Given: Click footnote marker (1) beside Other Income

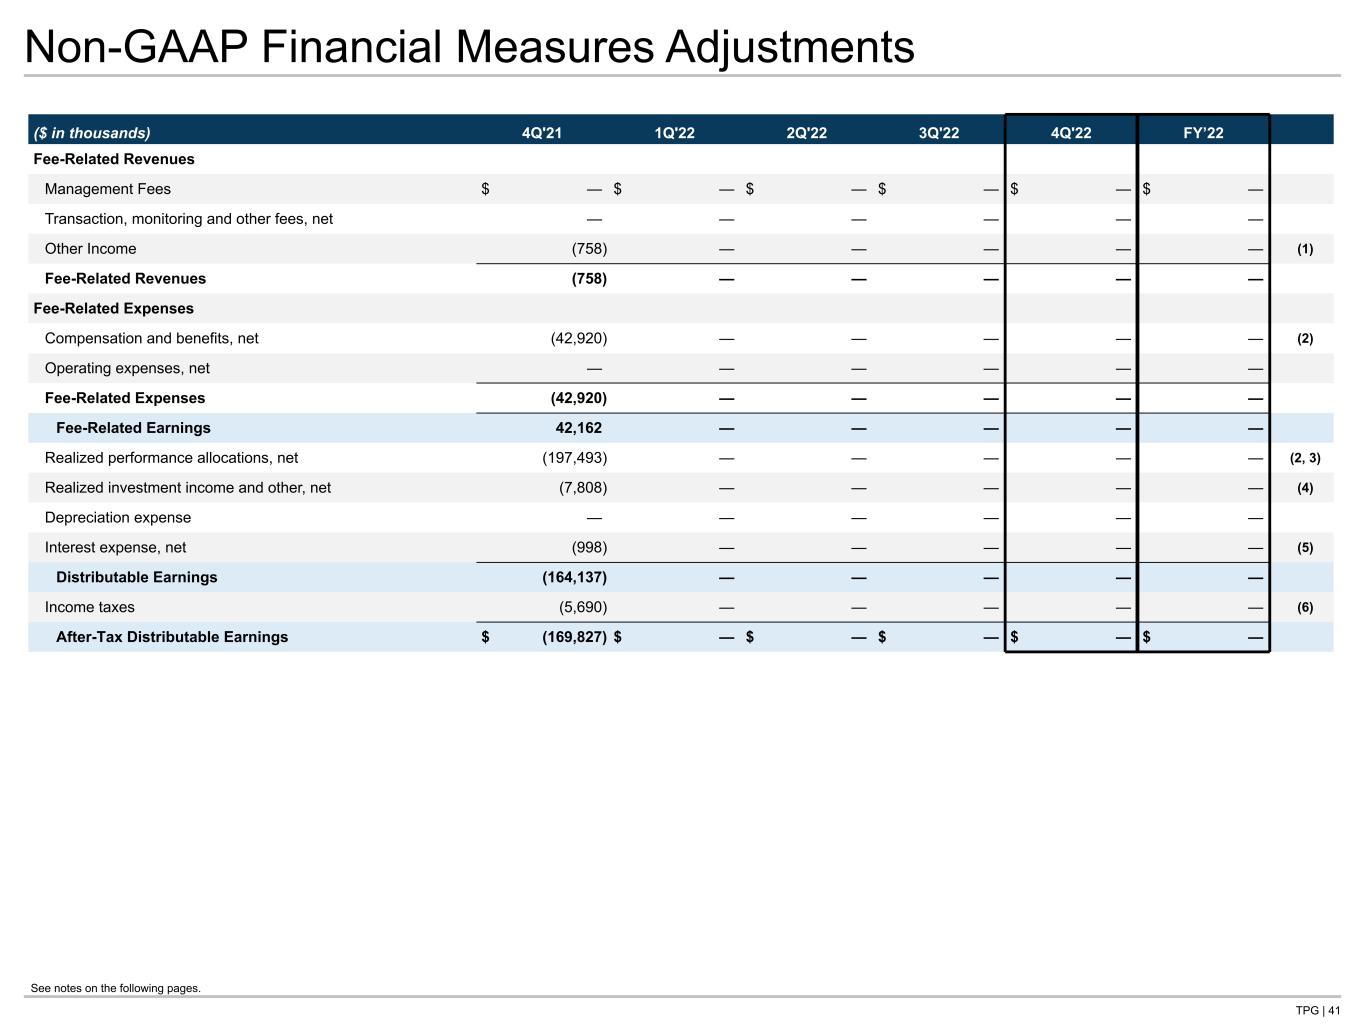Looking at the screenshot, I should (x=1305, y=249).
